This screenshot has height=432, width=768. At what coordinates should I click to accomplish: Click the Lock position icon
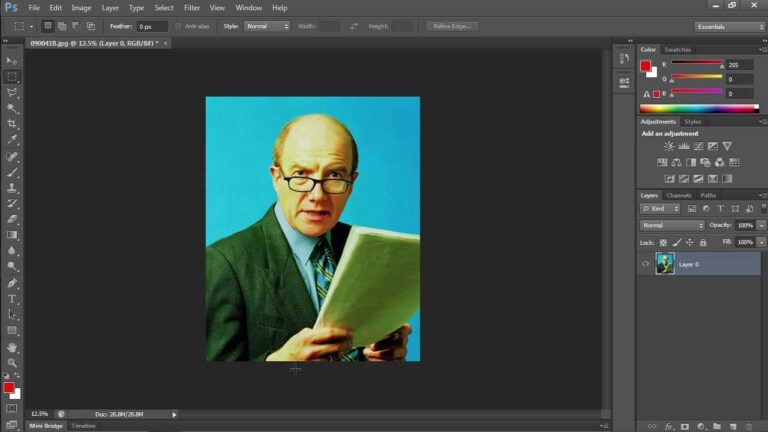click(690, 242)
